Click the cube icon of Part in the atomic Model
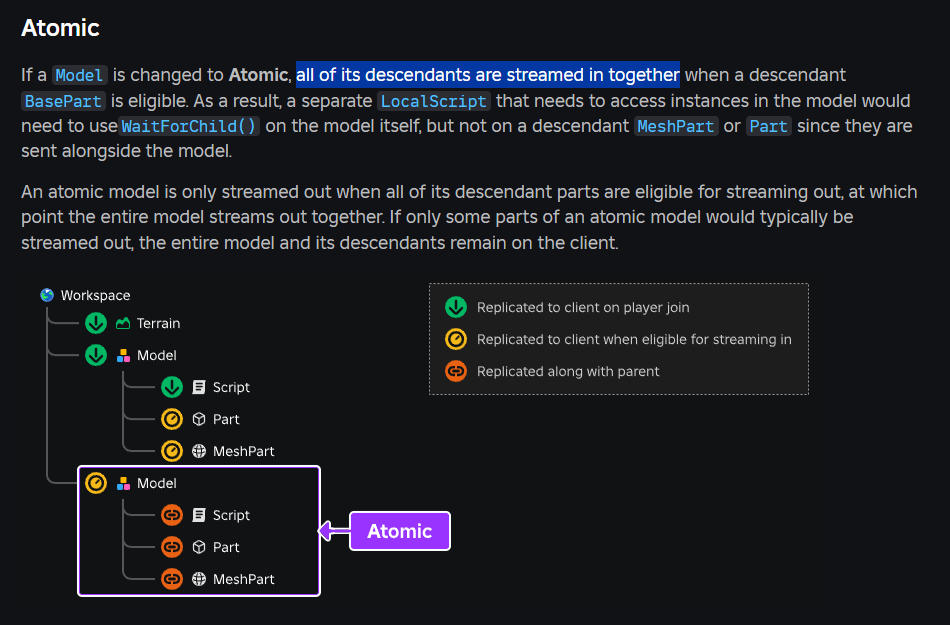The image size is (950, 625). (x=199, y=547)
